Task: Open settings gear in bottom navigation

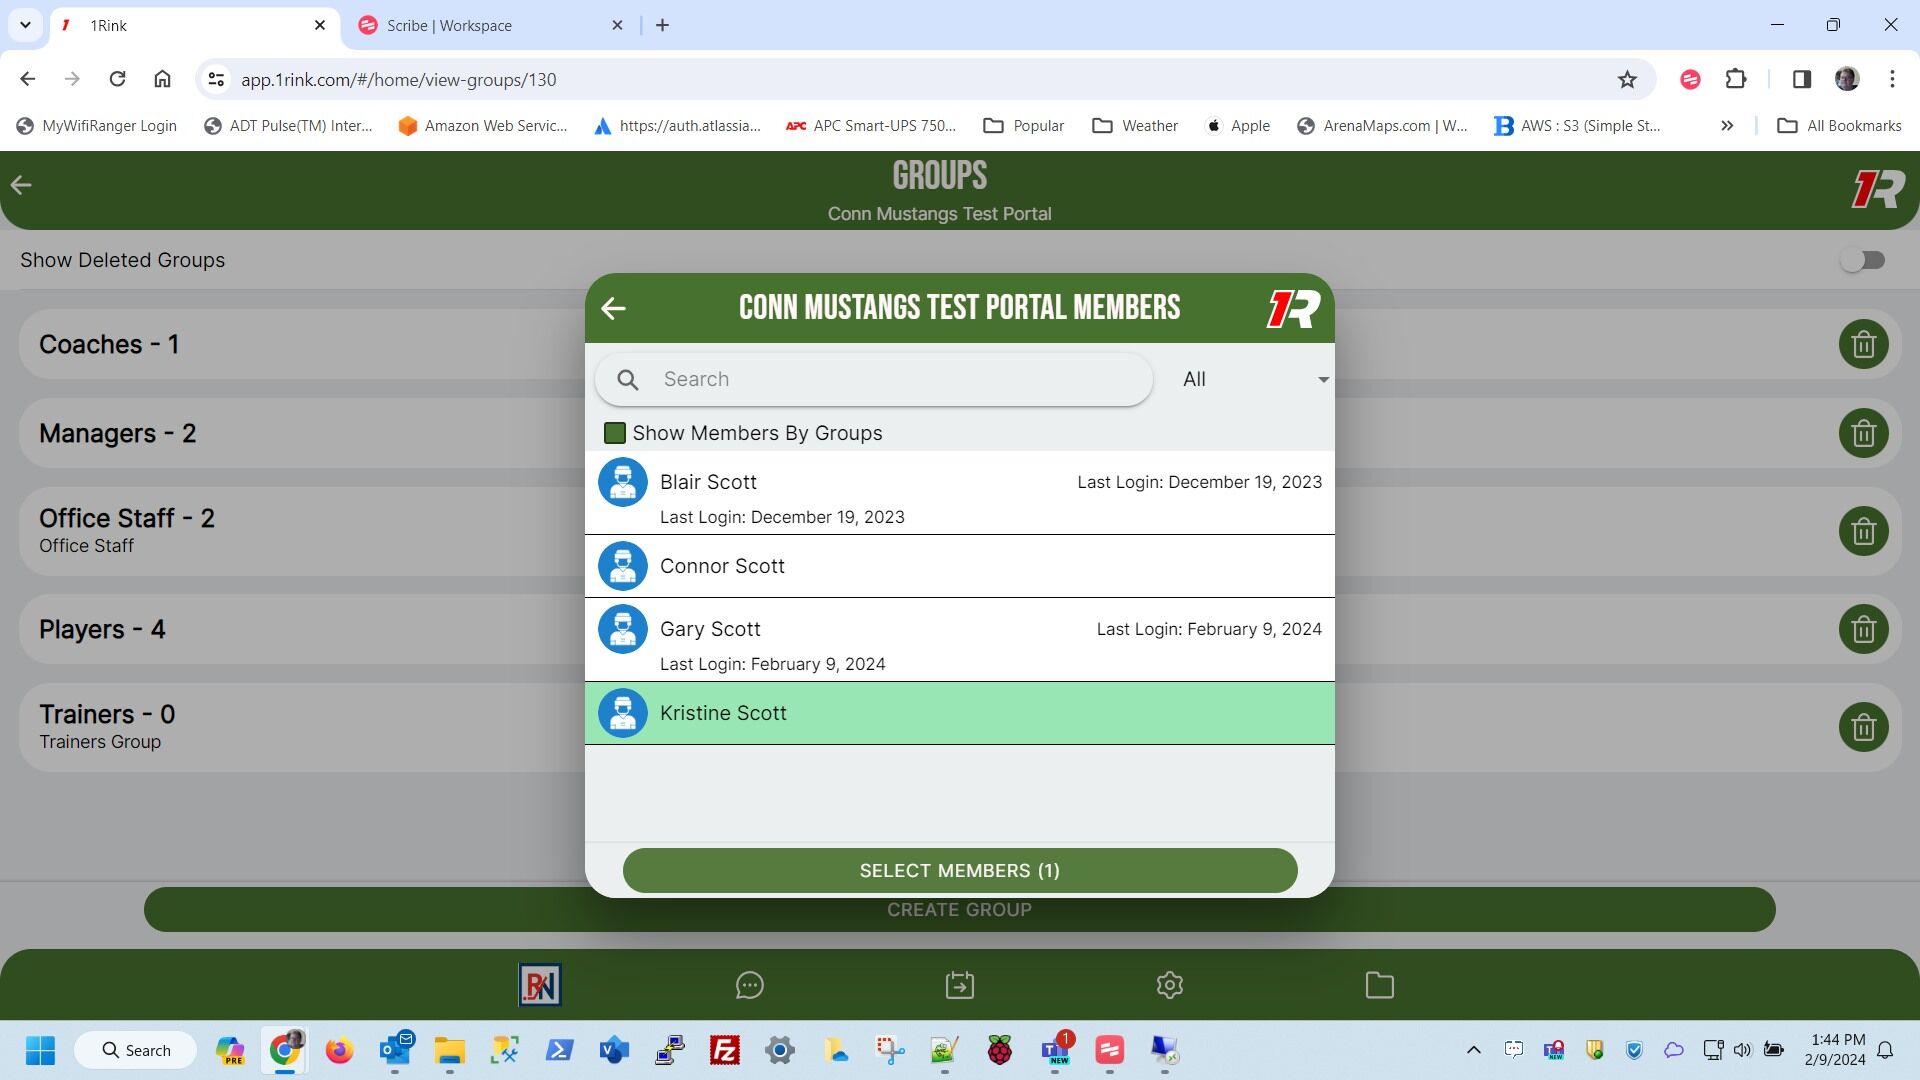Action: [1169, 986]
